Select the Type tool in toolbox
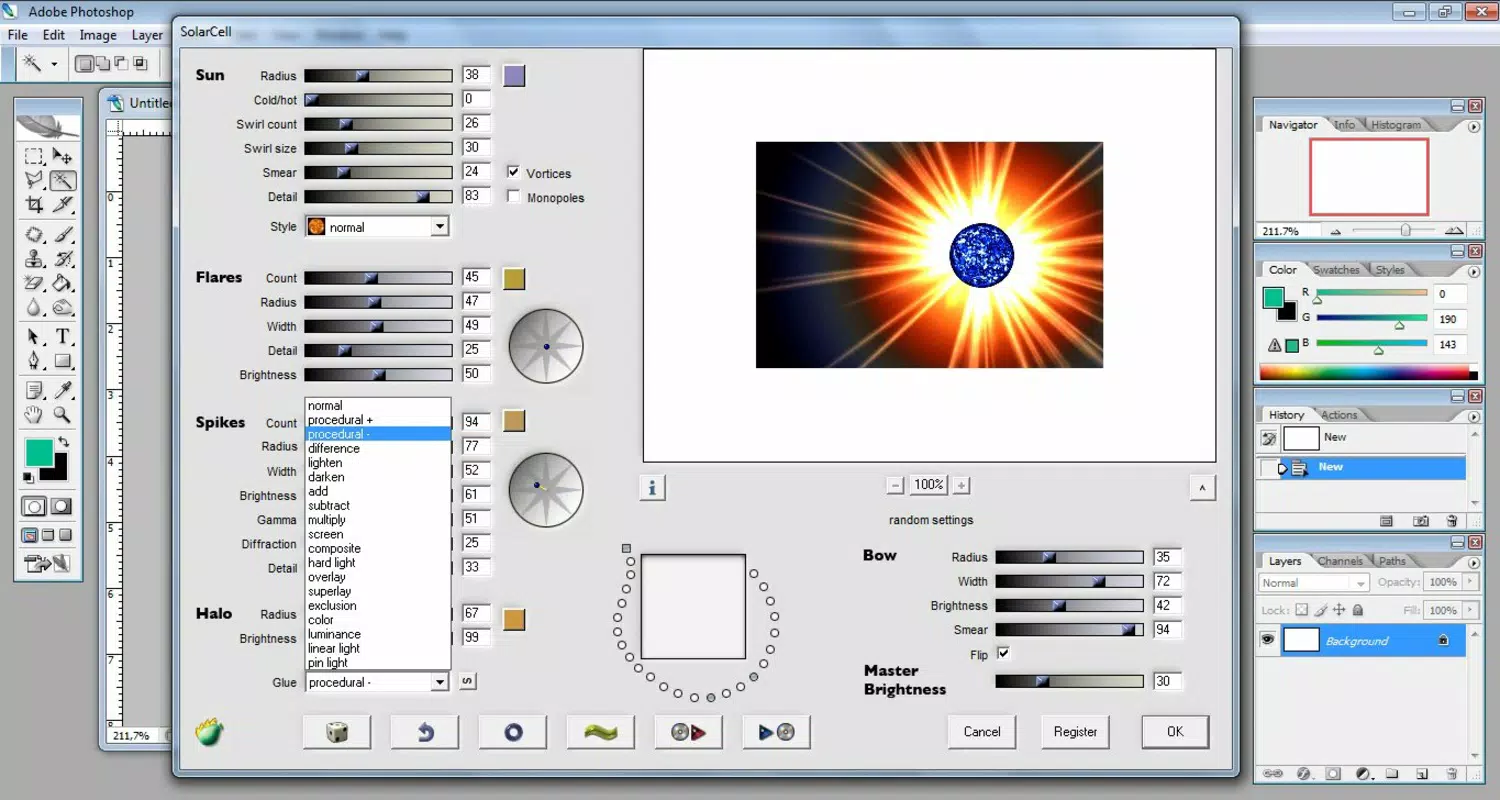This screenshot has width=1500, height=800. 62,336
